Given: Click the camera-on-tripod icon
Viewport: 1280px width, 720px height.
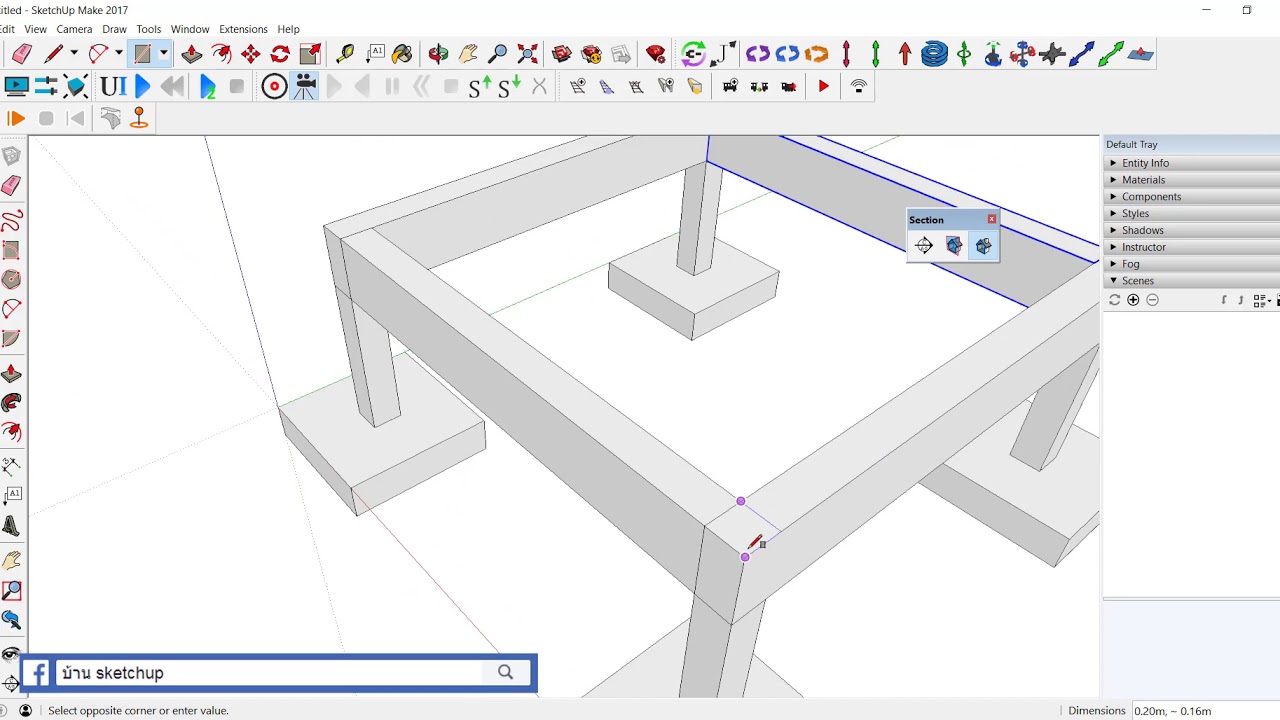Looking at the screenshot, I should (x=305, y=87).
